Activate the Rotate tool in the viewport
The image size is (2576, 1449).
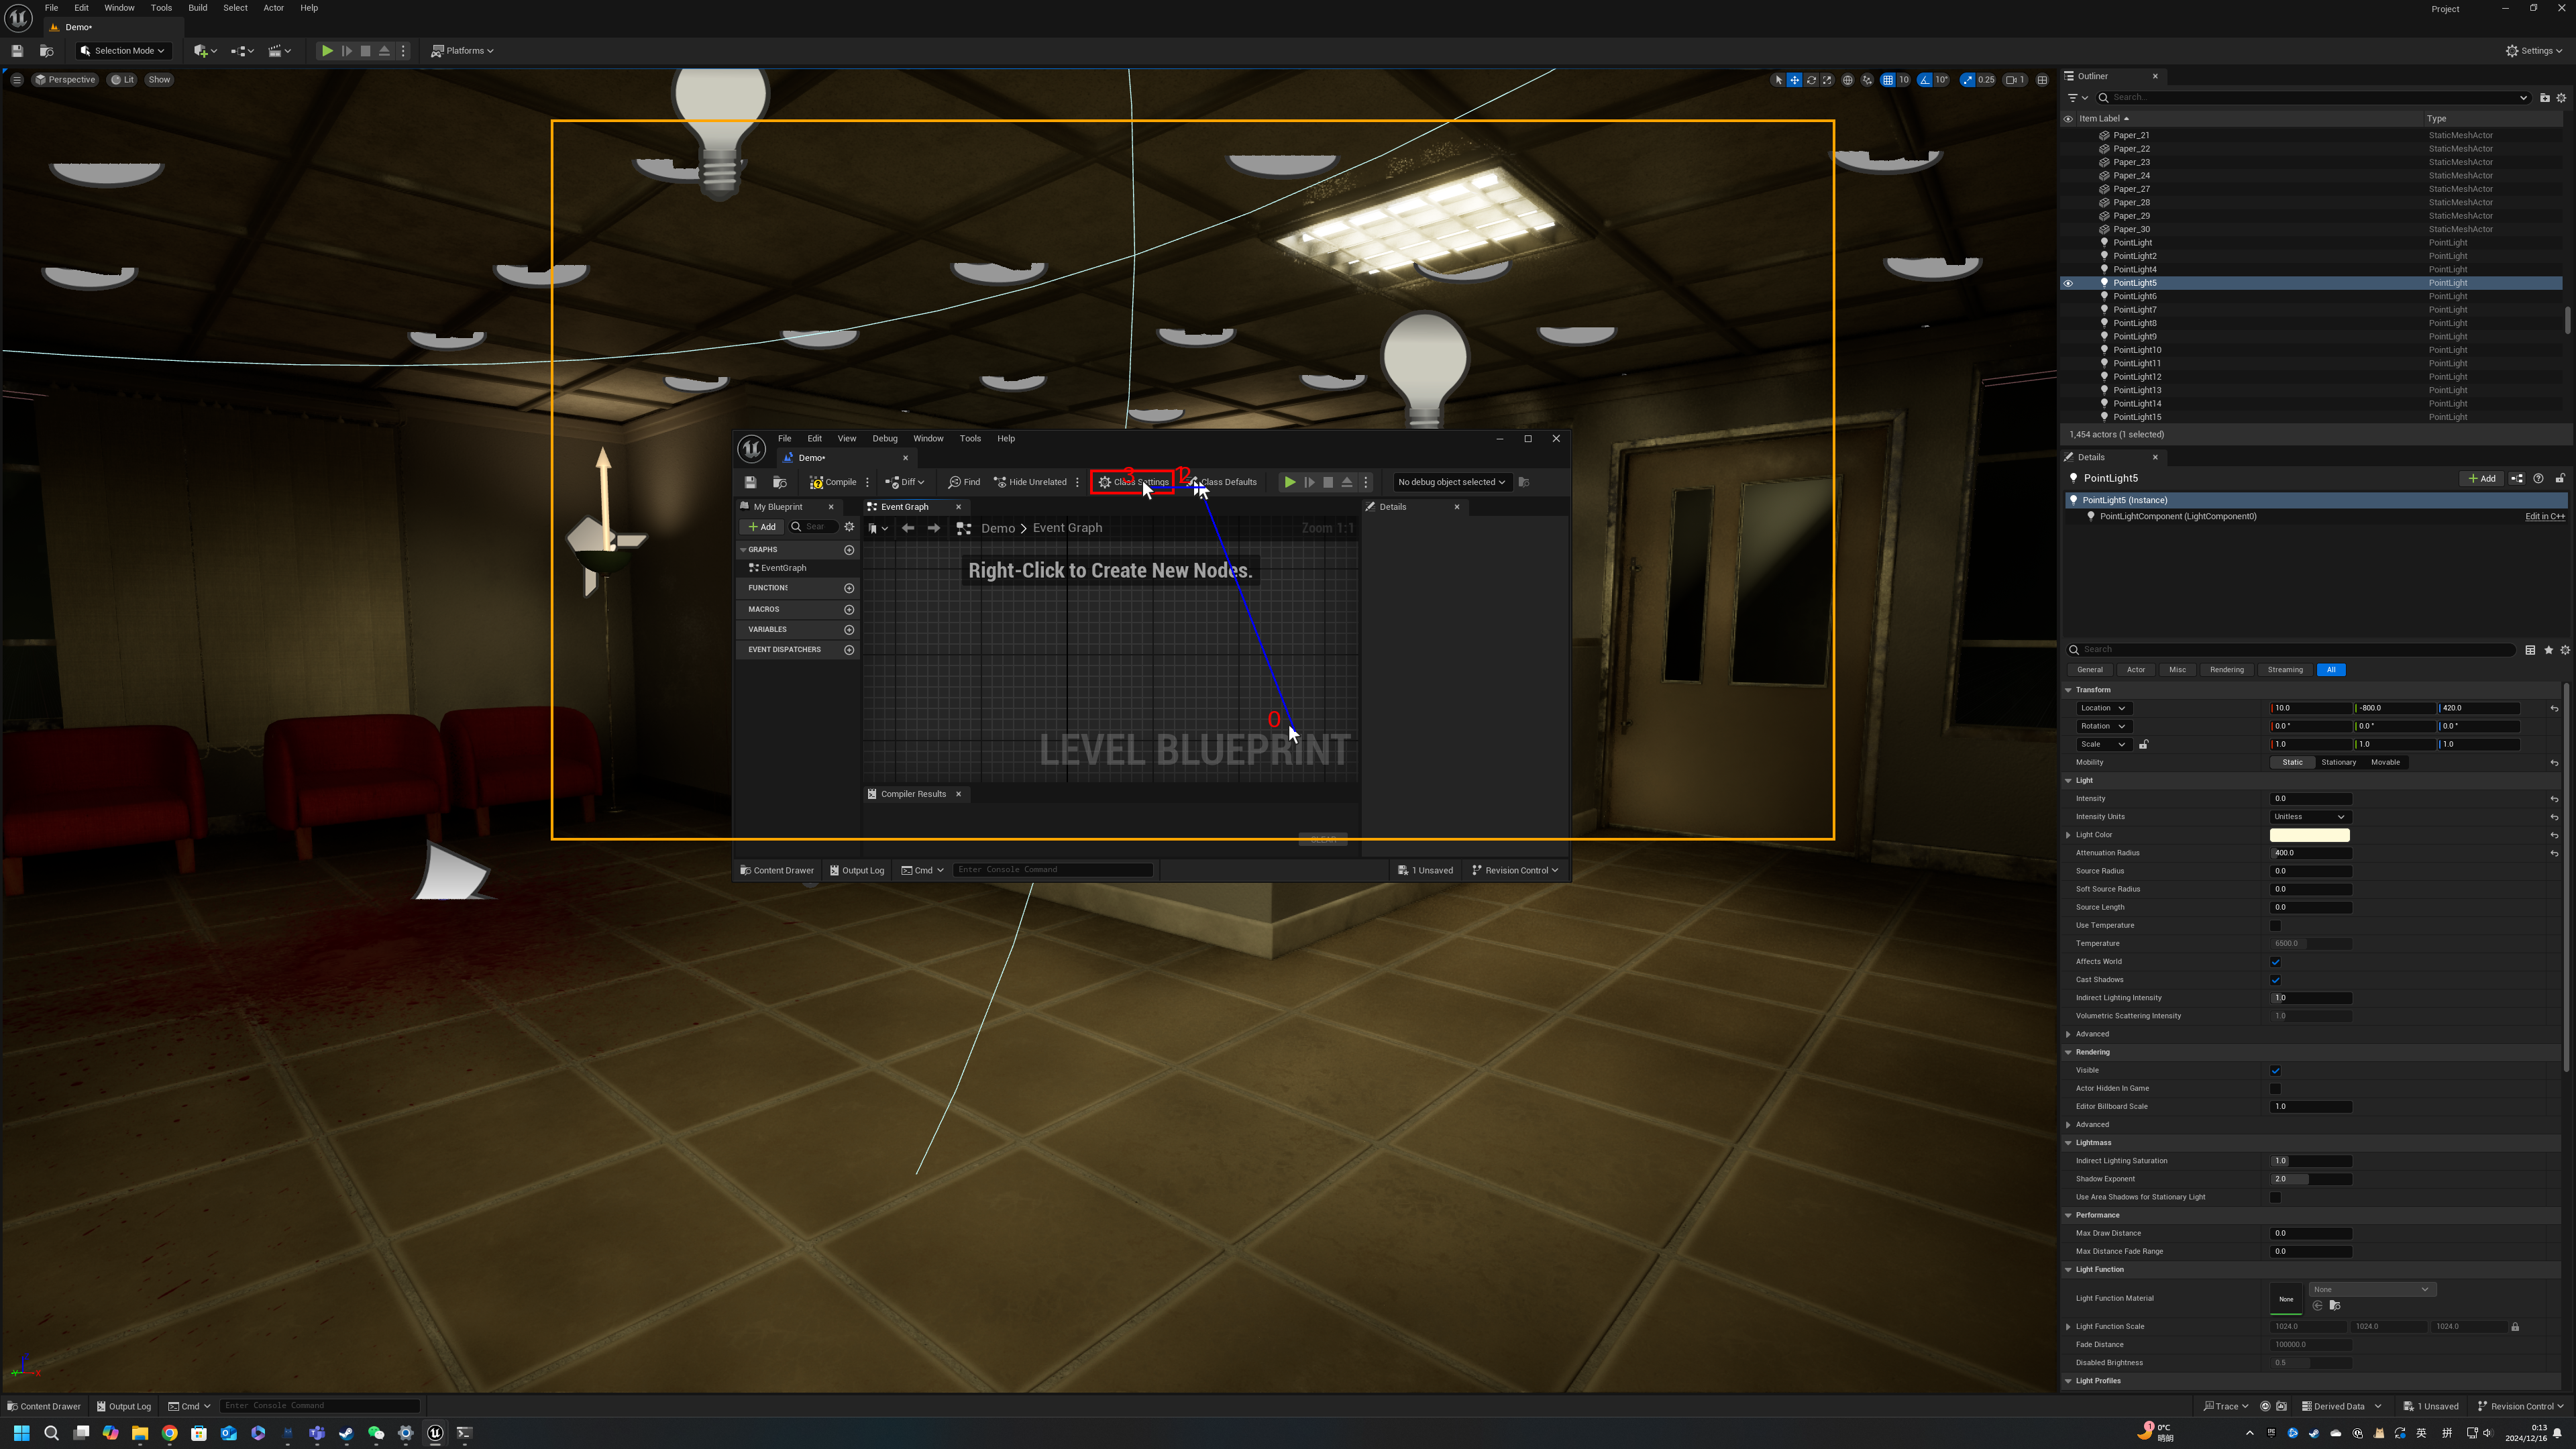click(x=1811, y=80)
